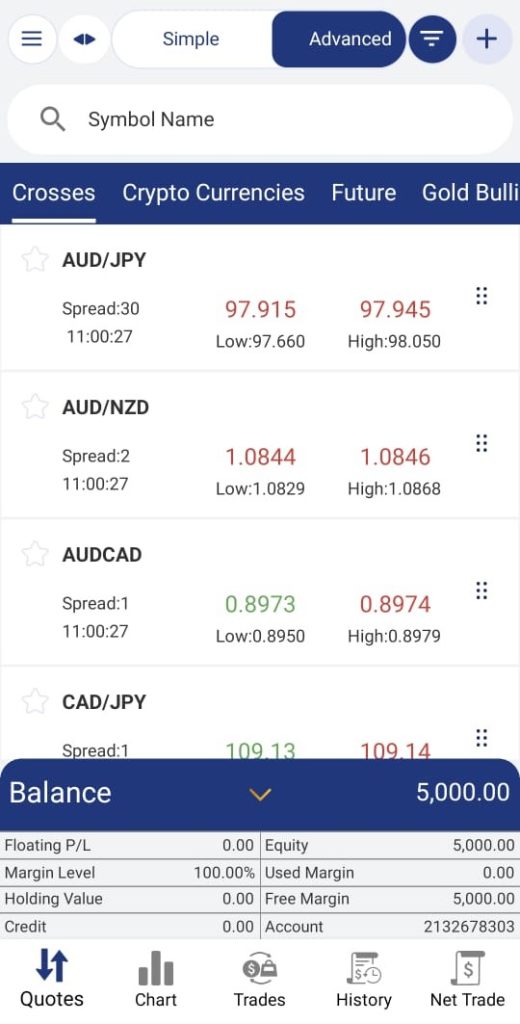This screenshot has height=1024, width=520.
Task: Select AUD/NZD bid price 1.0844
Action: point(260,456)
